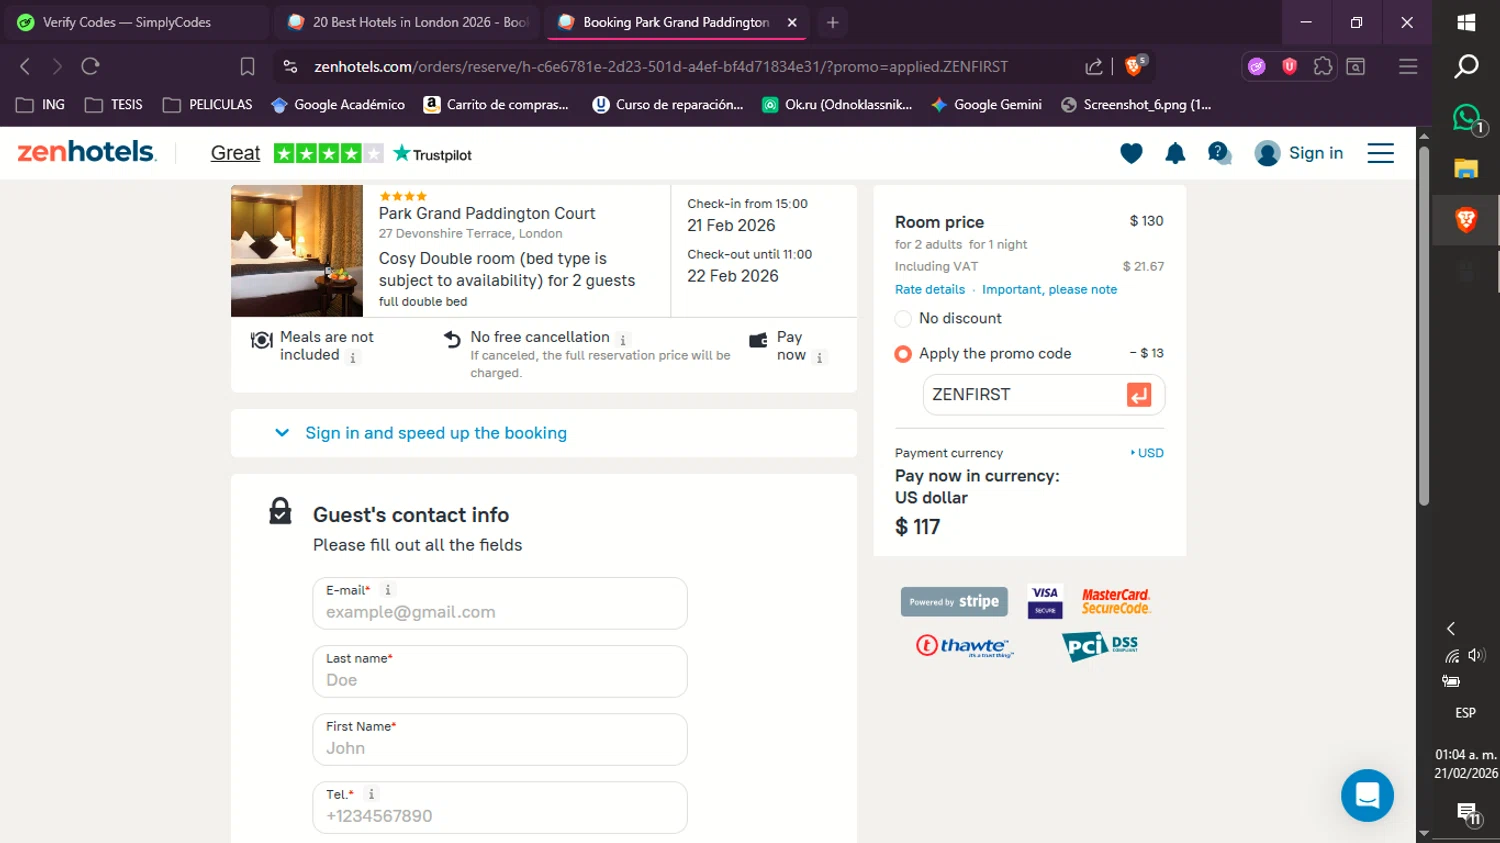Open notifications bell icon
Screen dimensions: 1500x843
[1175, 153]
